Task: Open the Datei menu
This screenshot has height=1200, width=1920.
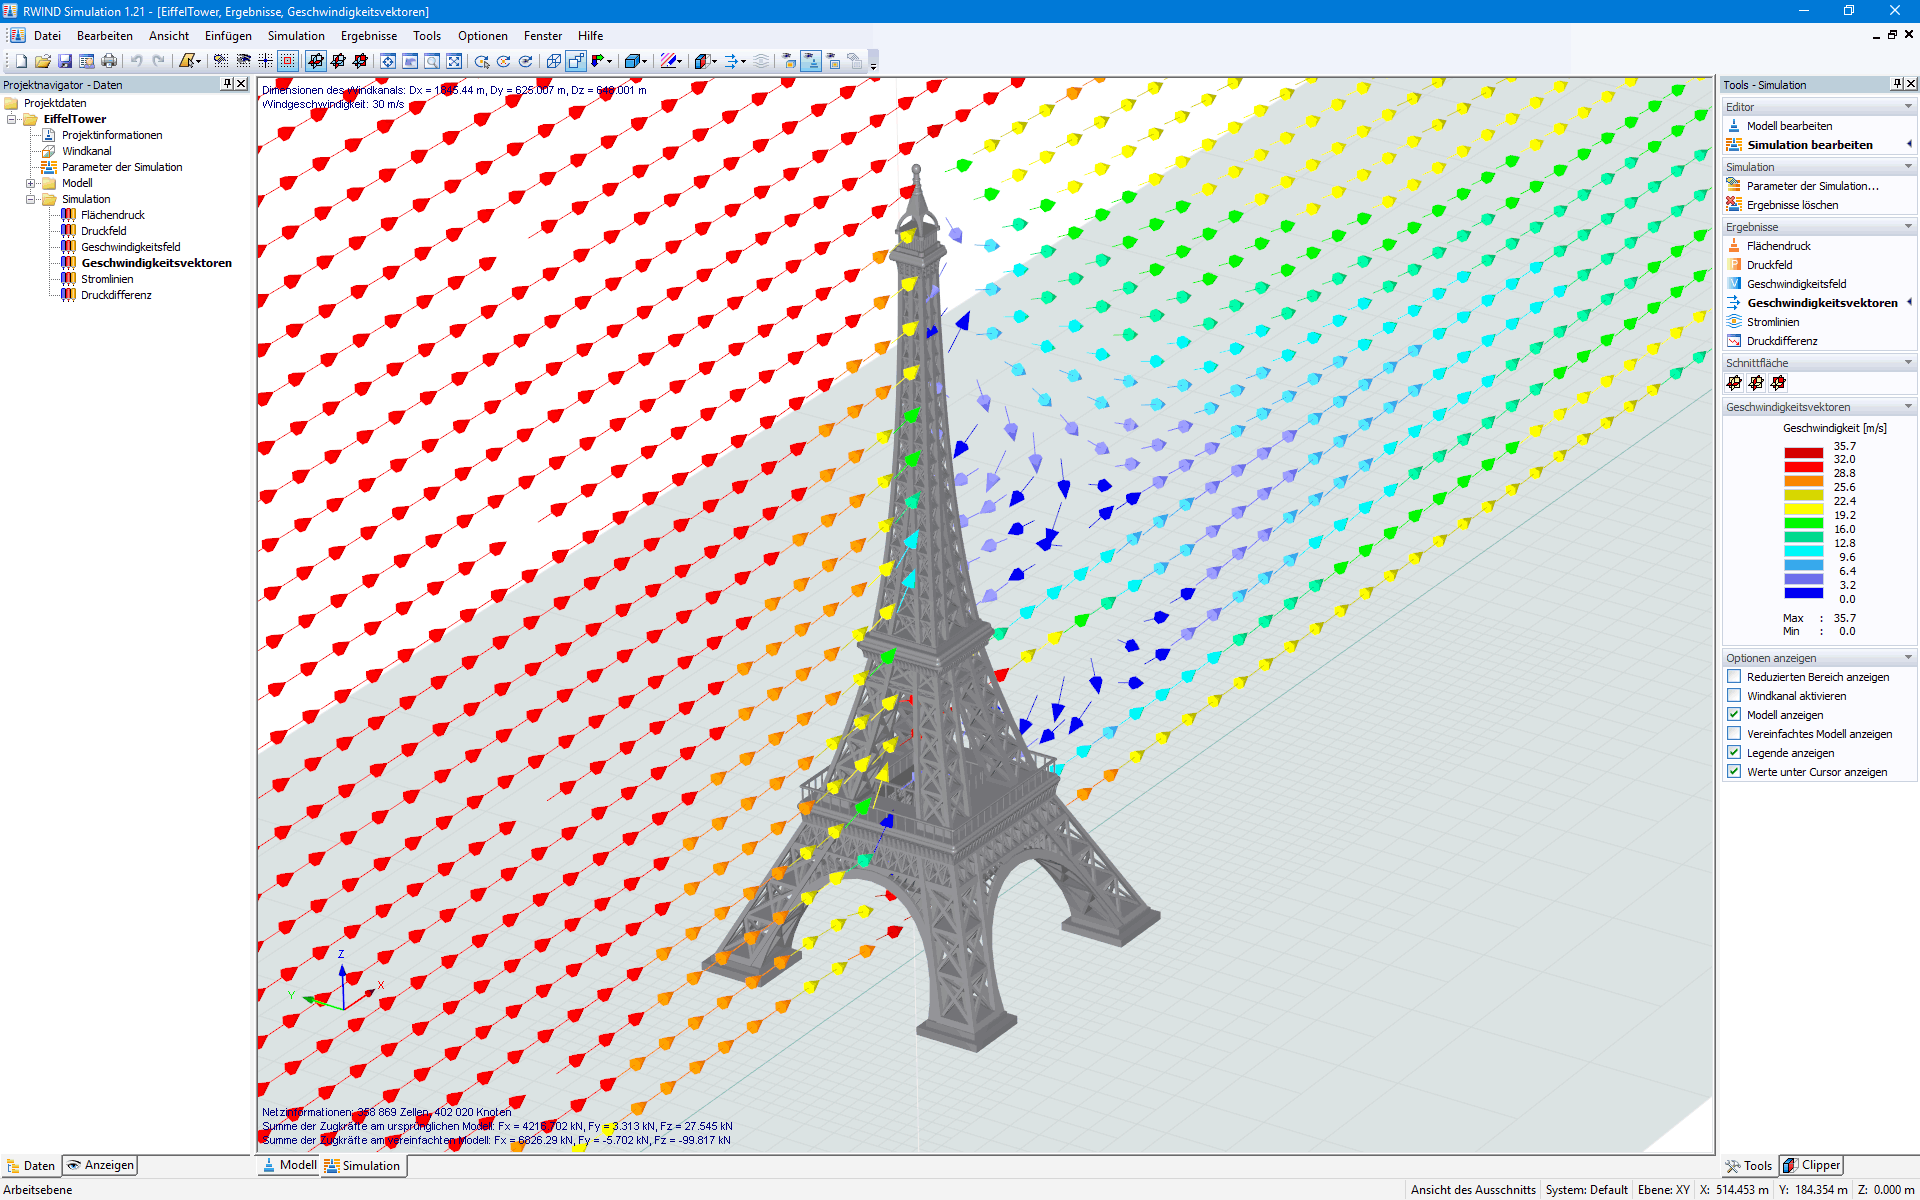Action: pyautogui.click(x=47, y=36)
